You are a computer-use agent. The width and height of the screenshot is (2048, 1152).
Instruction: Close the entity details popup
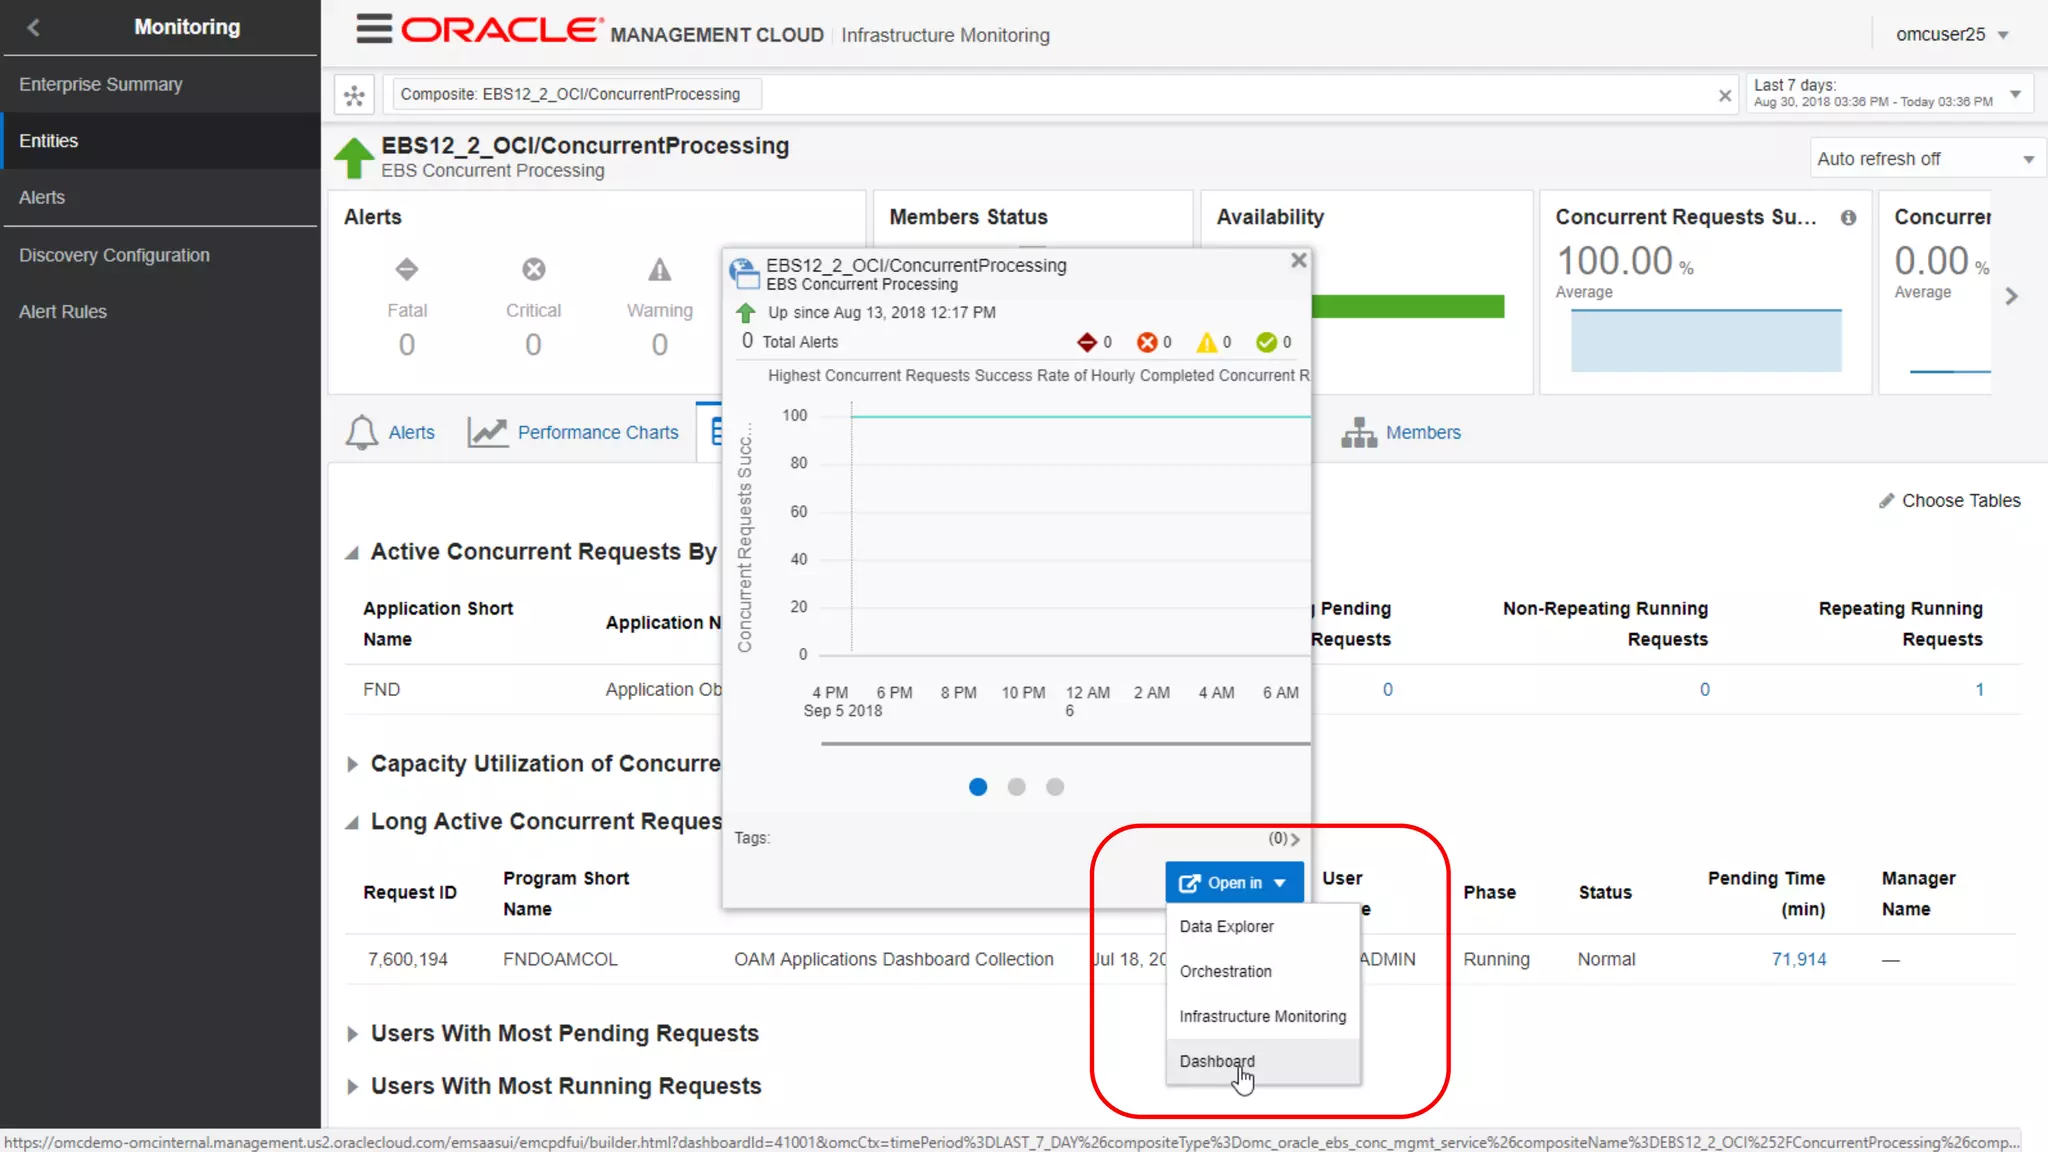(x=1299, y=260)
